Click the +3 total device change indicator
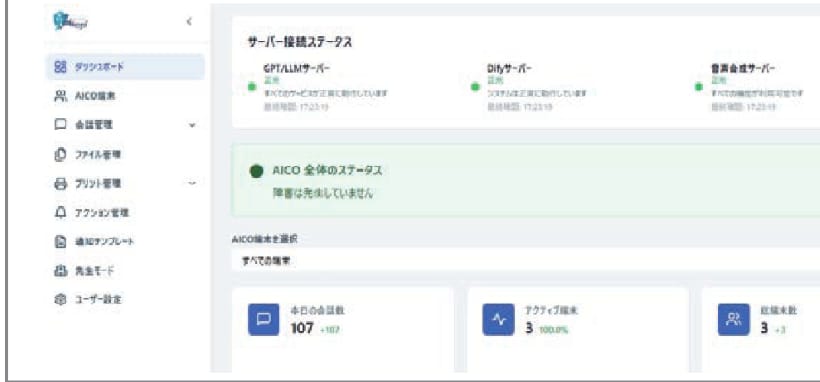 tap(779, 329)
